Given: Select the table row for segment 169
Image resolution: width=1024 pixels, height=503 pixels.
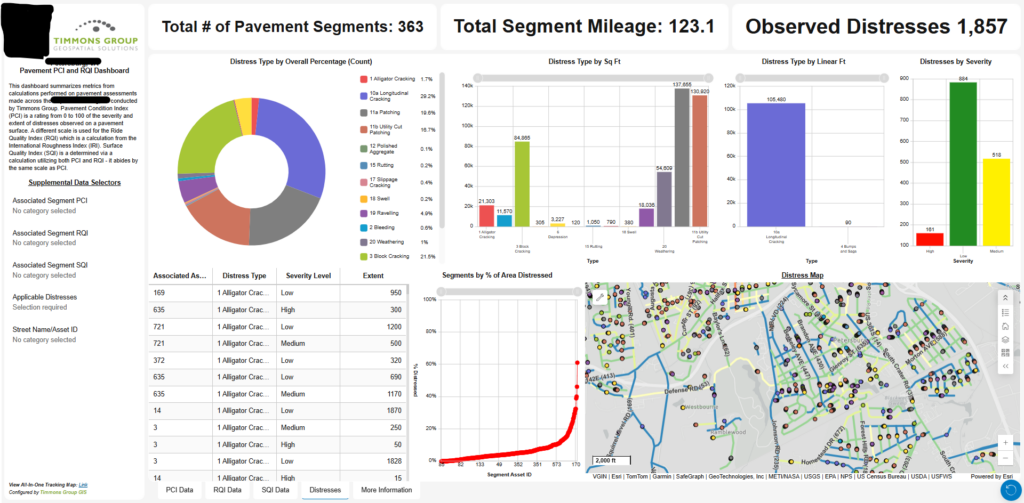Looking at the screenshot, I should click(x=278, y=293).
